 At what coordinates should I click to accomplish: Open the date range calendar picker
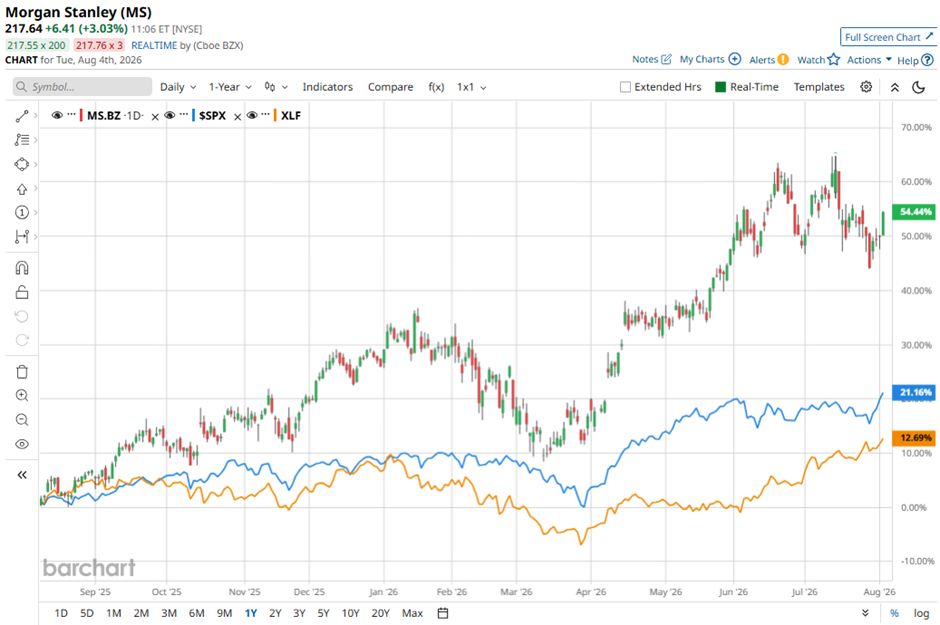[x=442, y=613]
